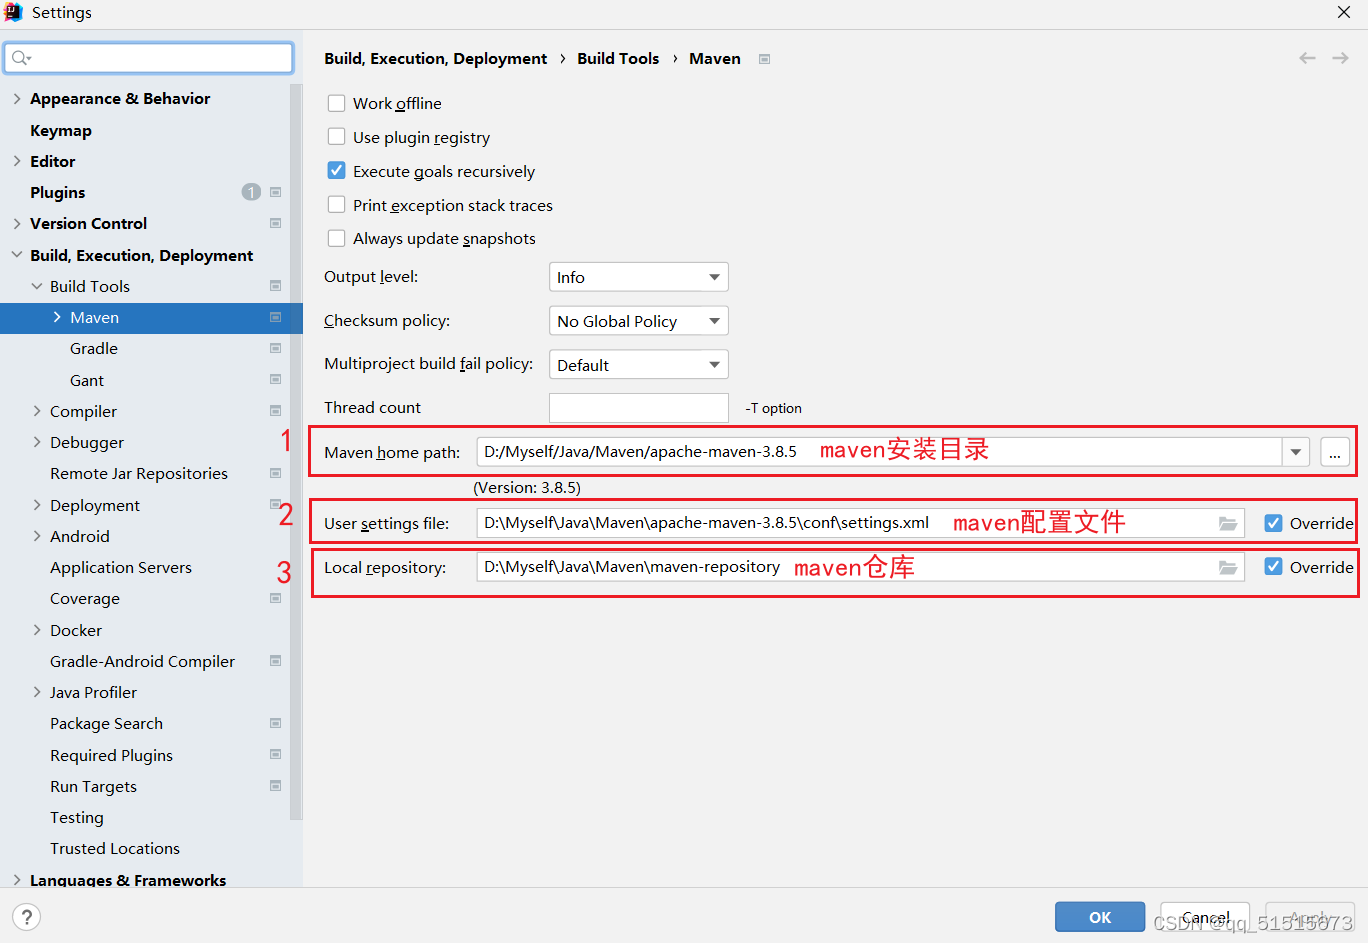Click the User settings file path field
The height and width of the screenshot is (943, 1368).
click(860, 523)
